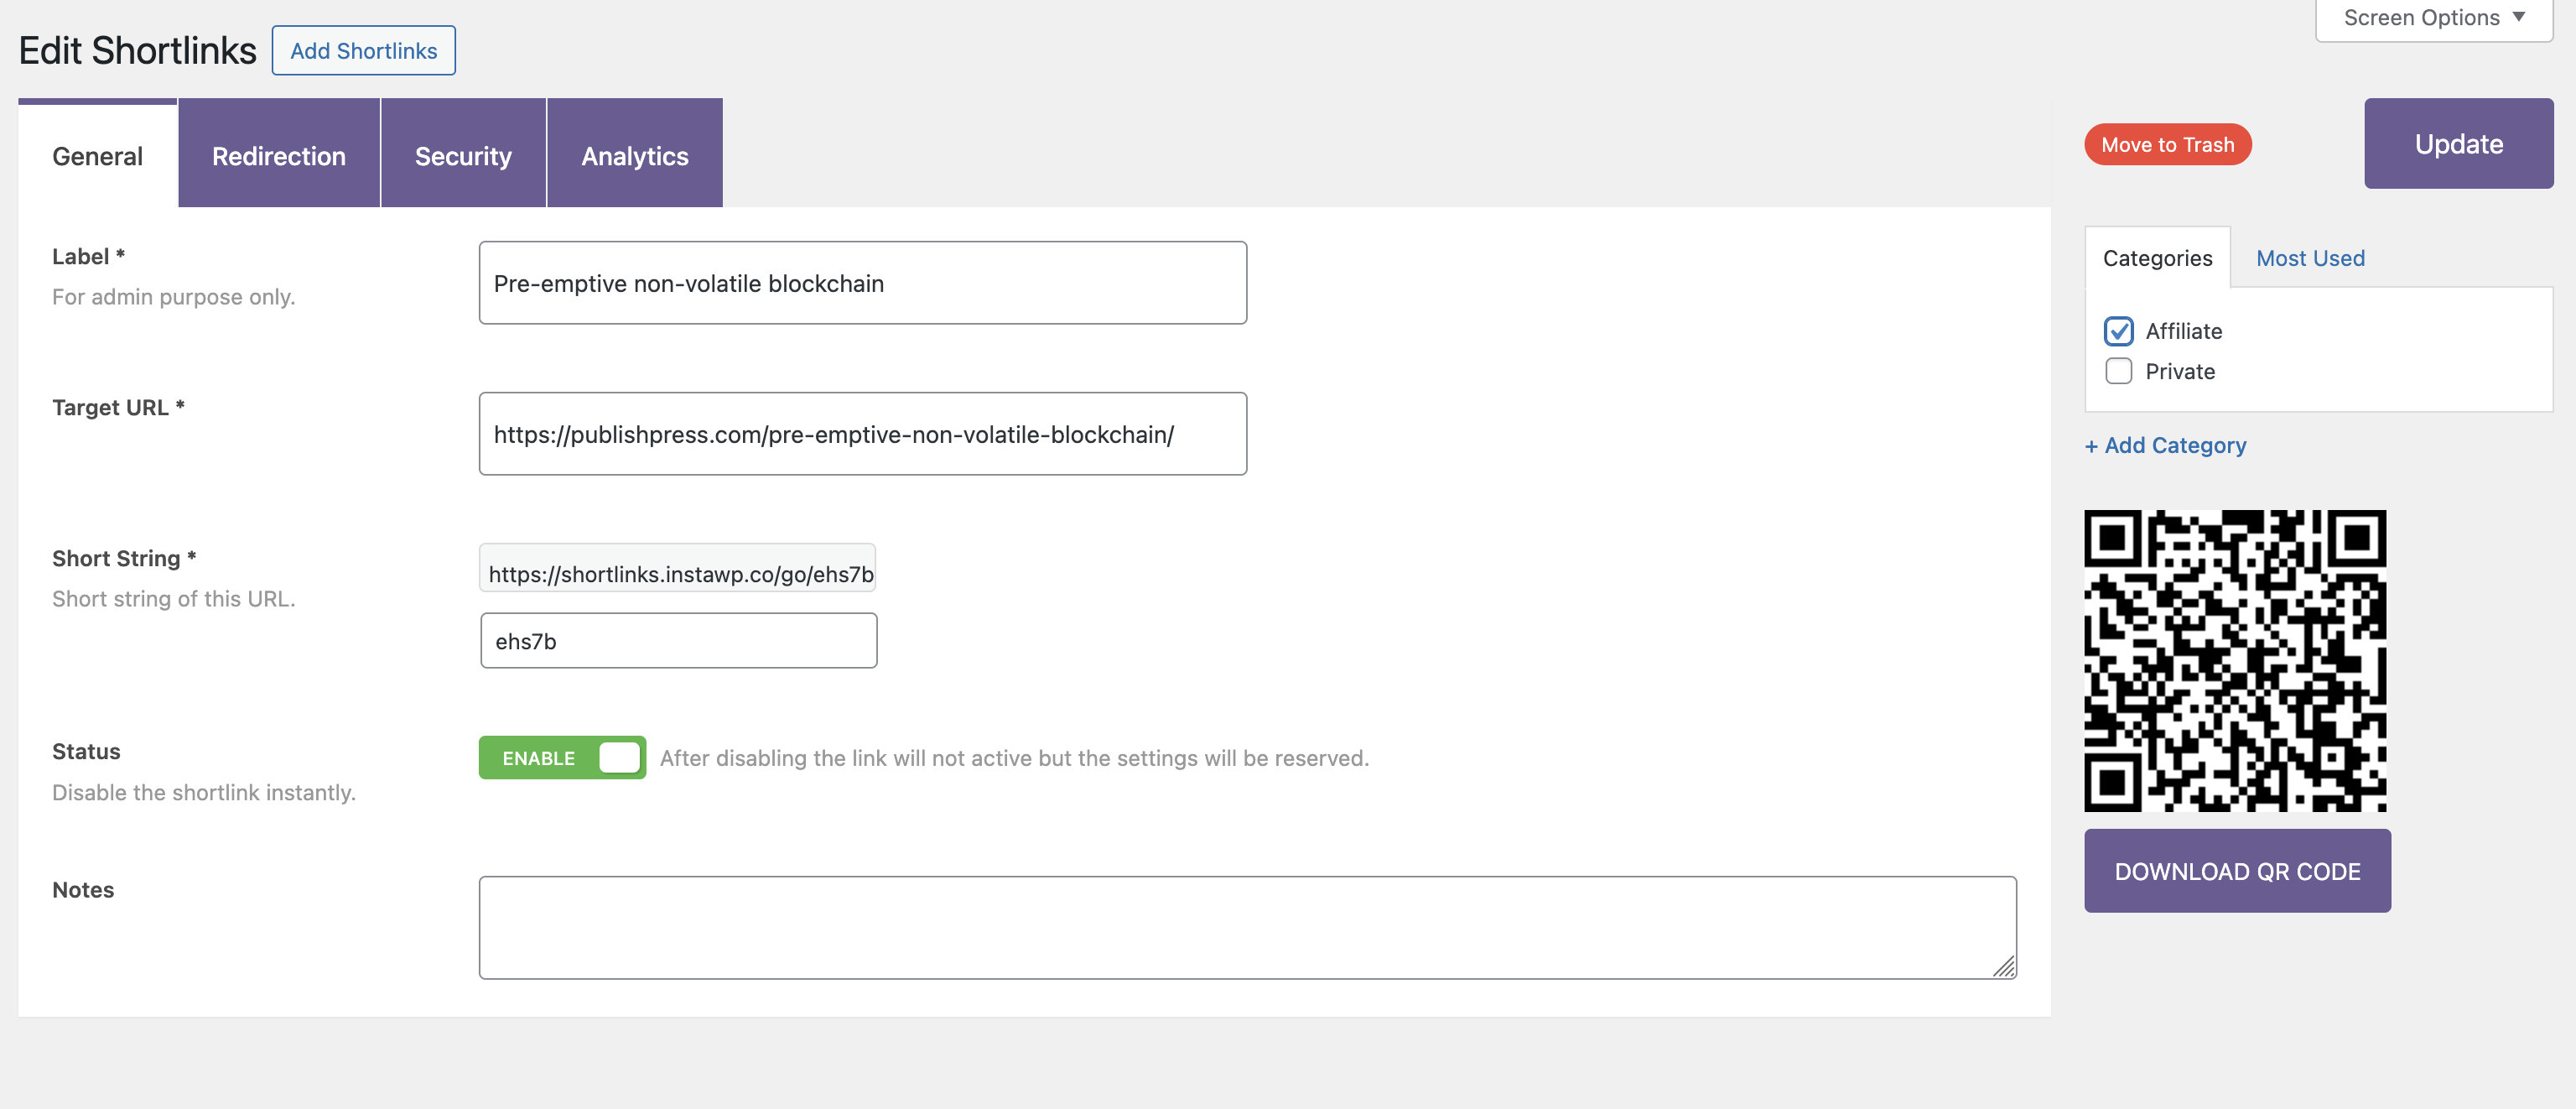Move the shortlink to Trash
Viewport: 2576px width, 1109px height.
click(x=2167, y=143)
